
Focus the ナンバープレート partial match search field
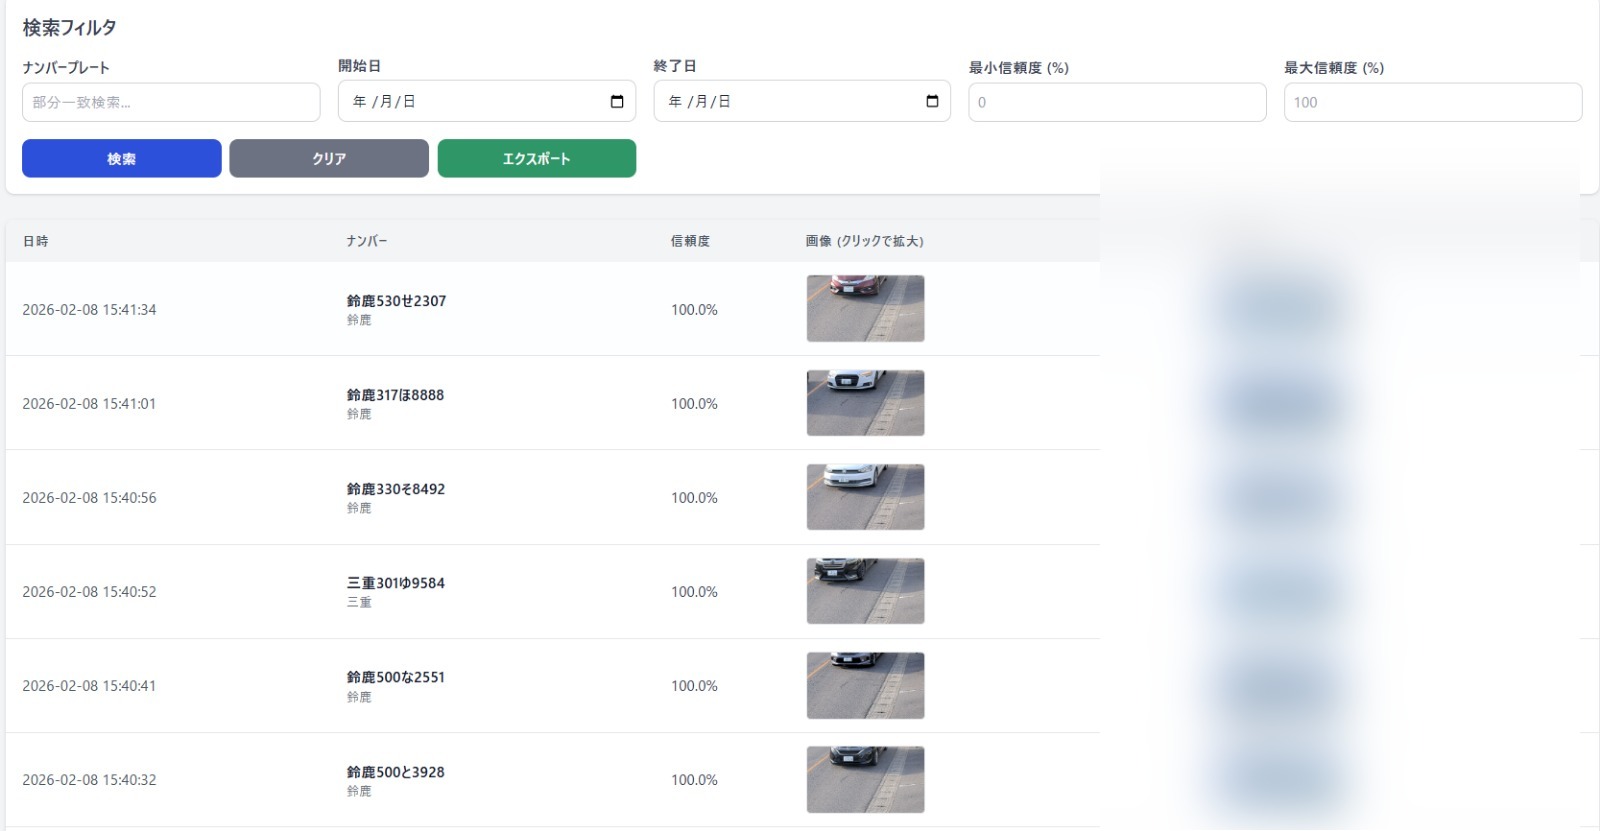(171, 103)
